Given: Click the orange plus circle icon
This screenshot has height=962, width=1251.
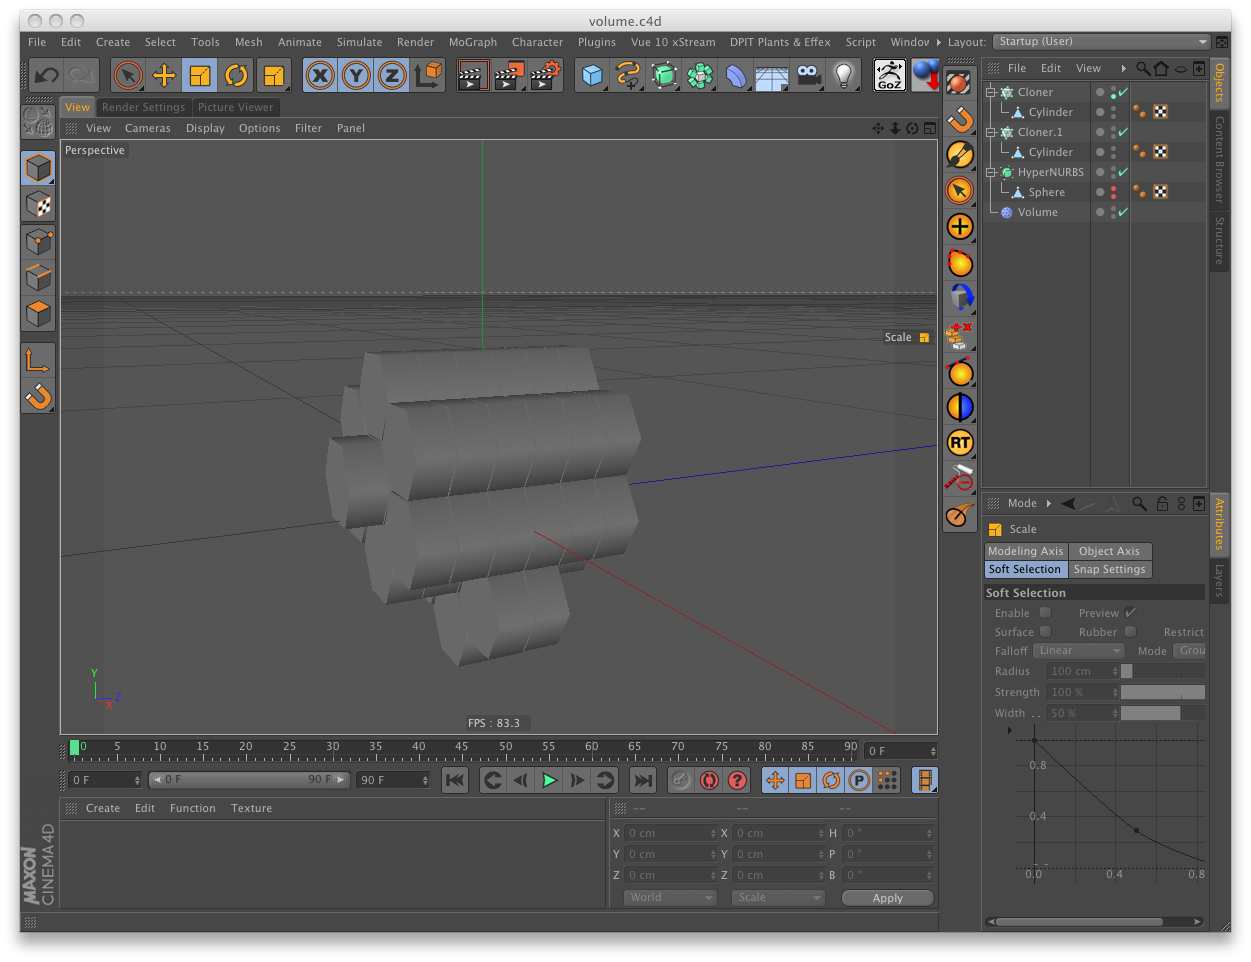Looking at the screenshot, I should coord(960,227).
